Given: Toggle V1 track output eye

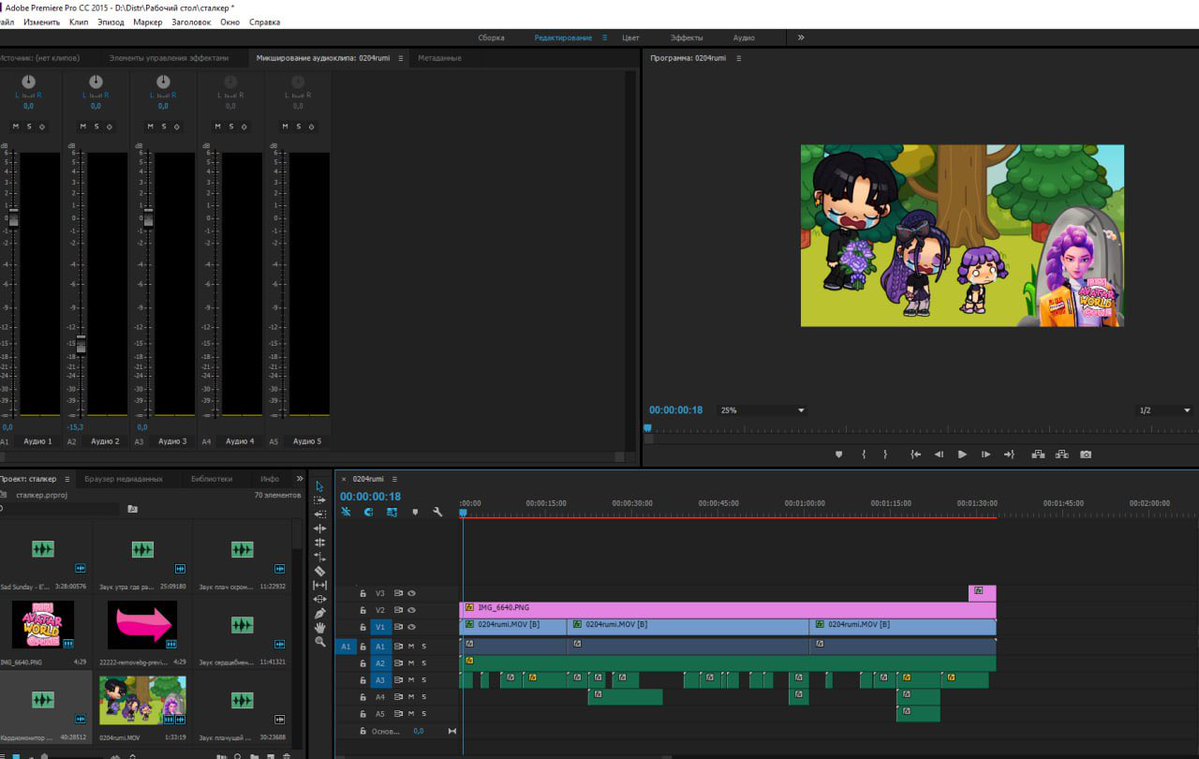Looking at the screenshot, I should coord(411,627).
